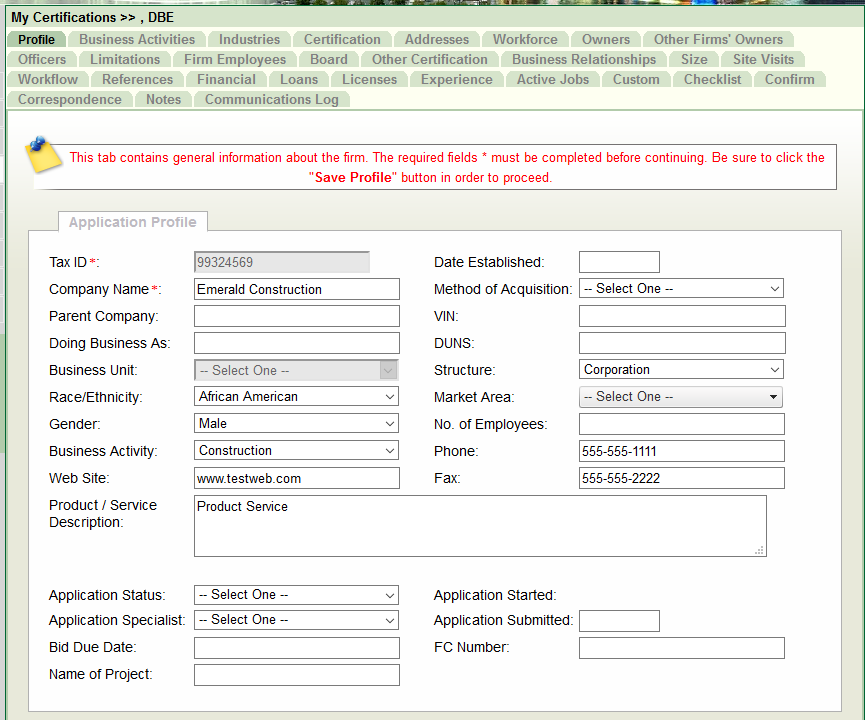Expand the Method of Acquisition dropdown
The height and width of the screenshot is (720, 865).
coord(681,289)
